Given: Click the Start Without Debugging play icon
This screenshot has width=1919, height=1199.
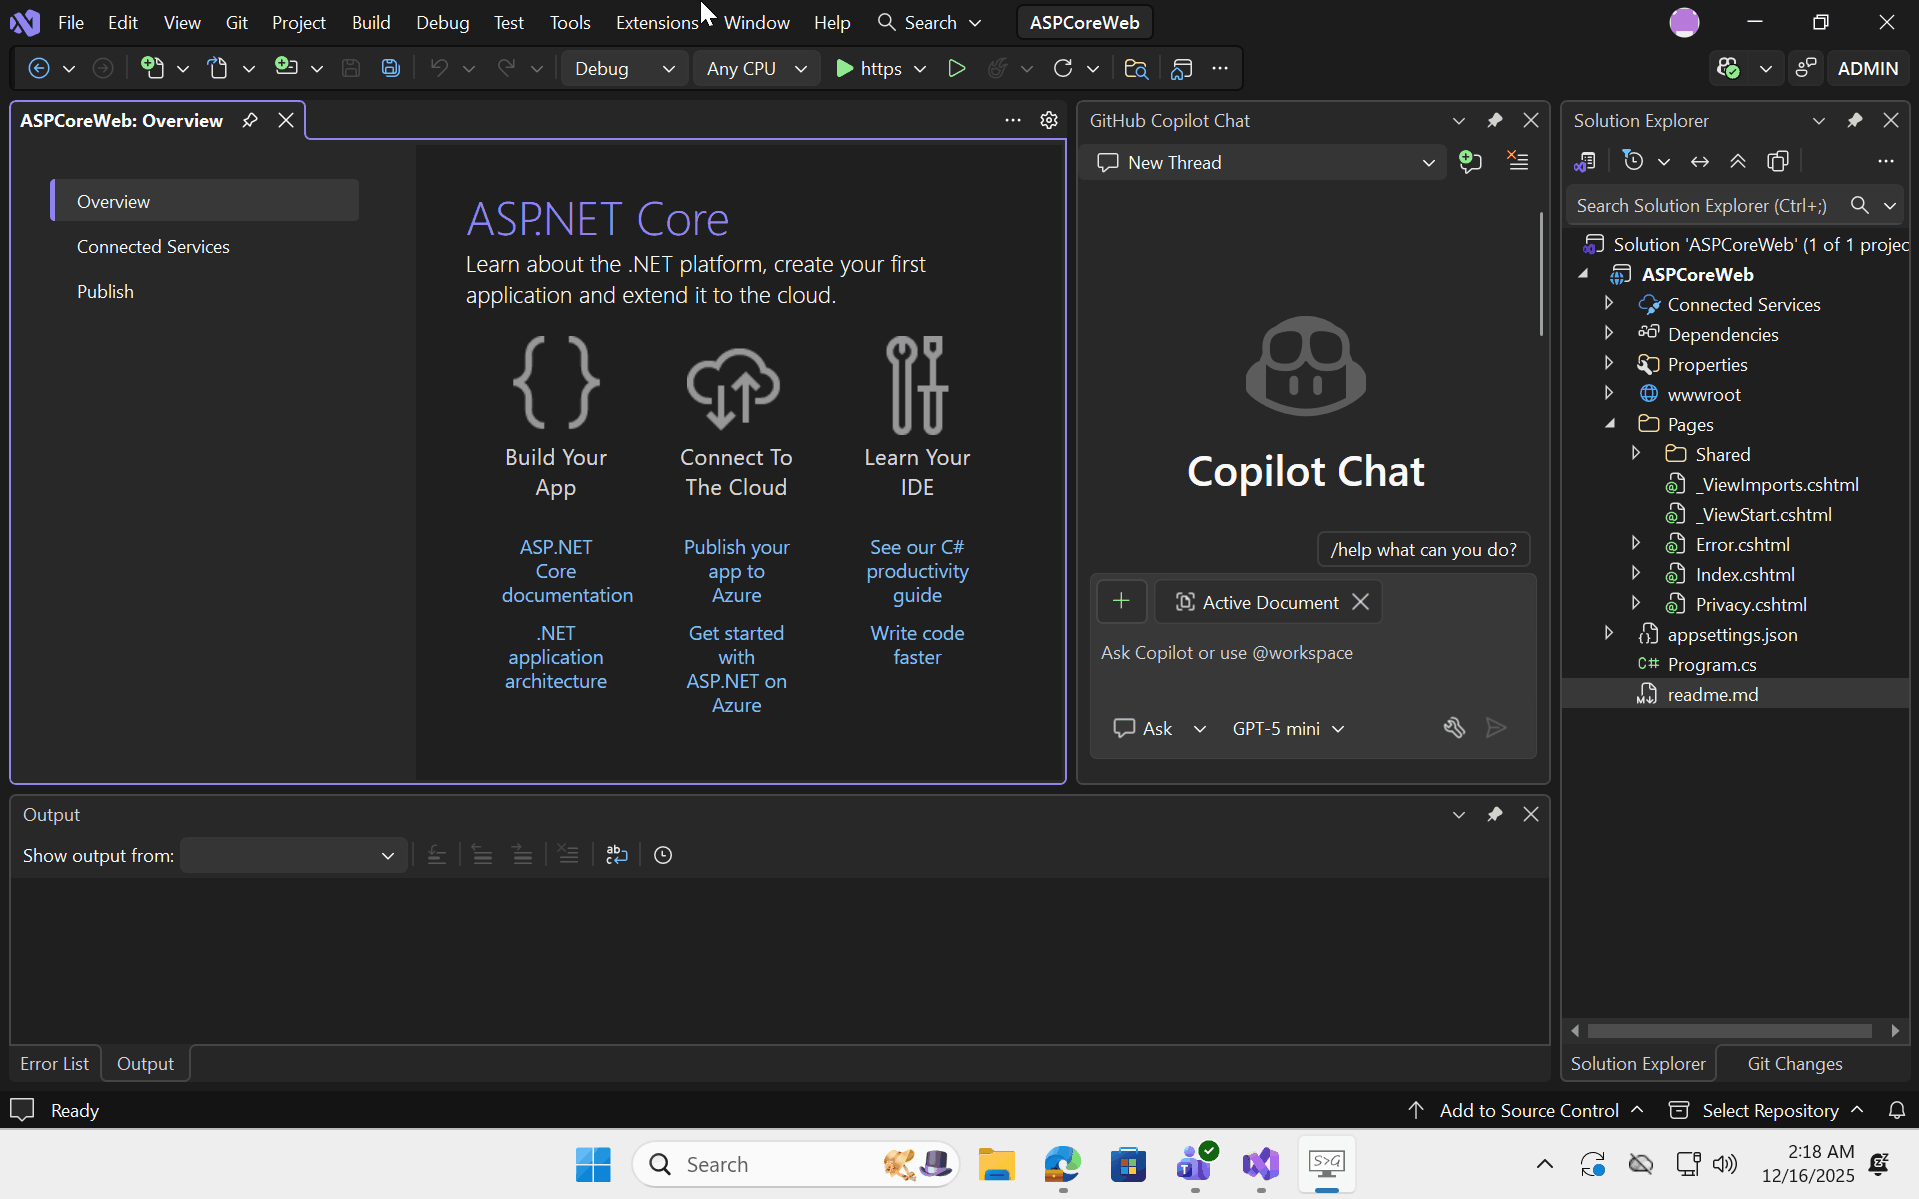Looking at the screenshot, I should 956,68.
